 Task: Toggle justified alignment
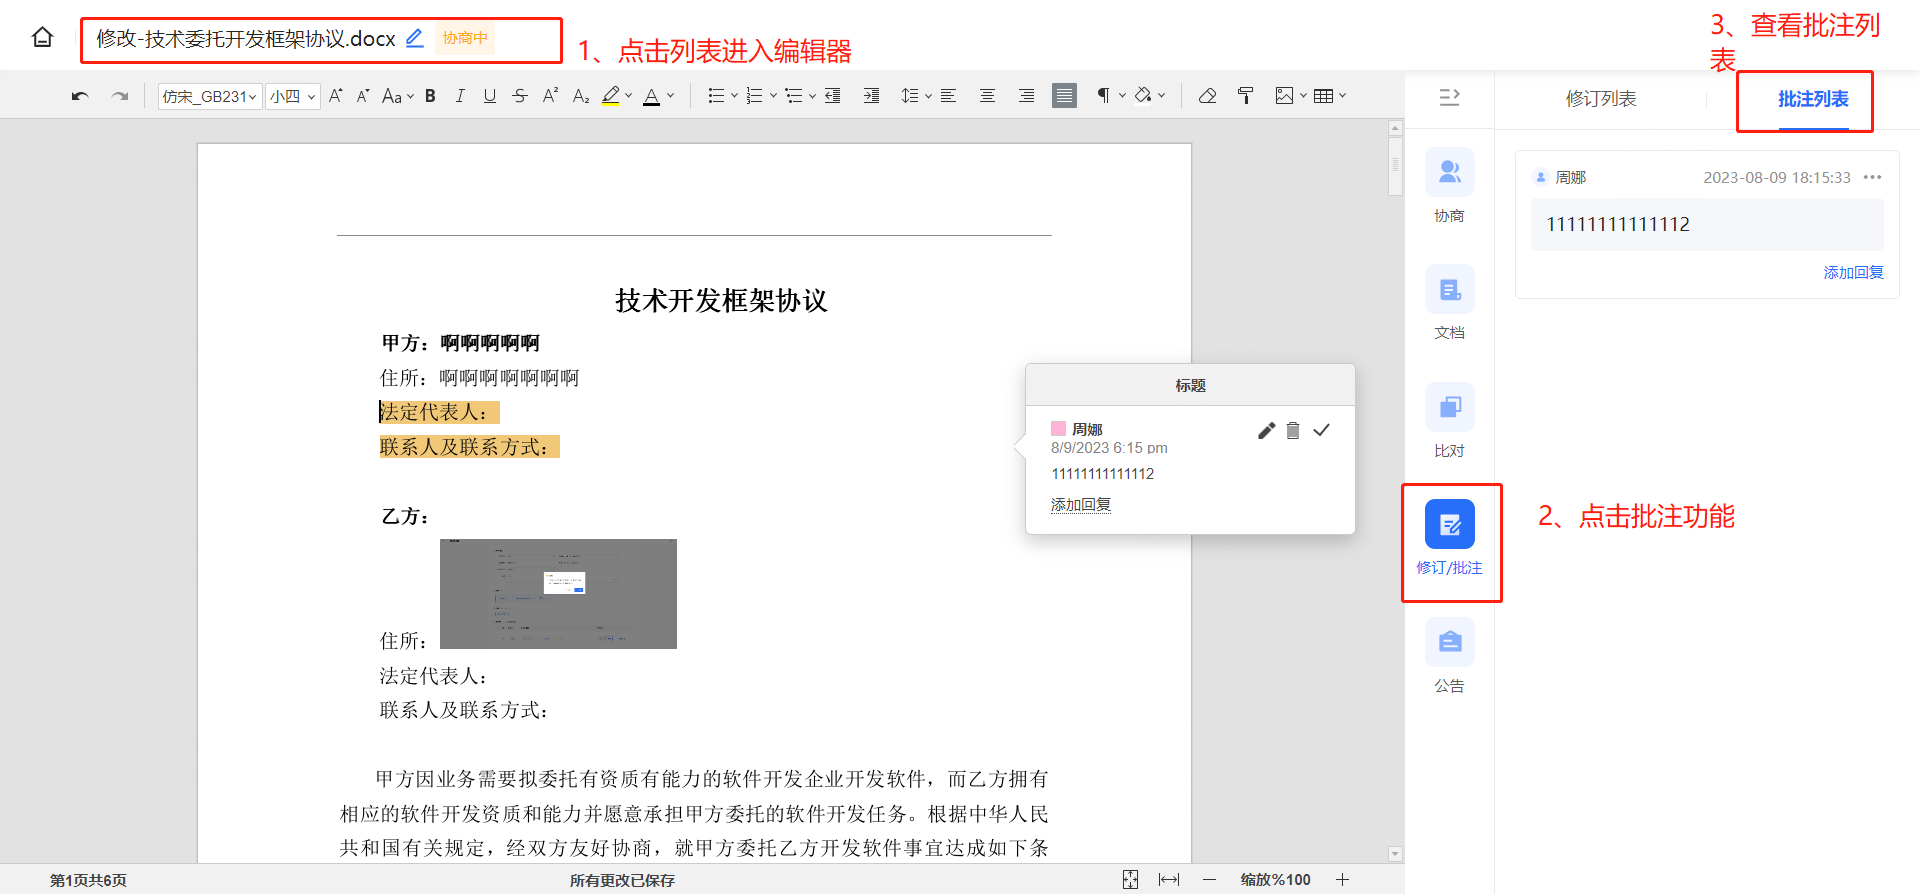click(1065, 96)
